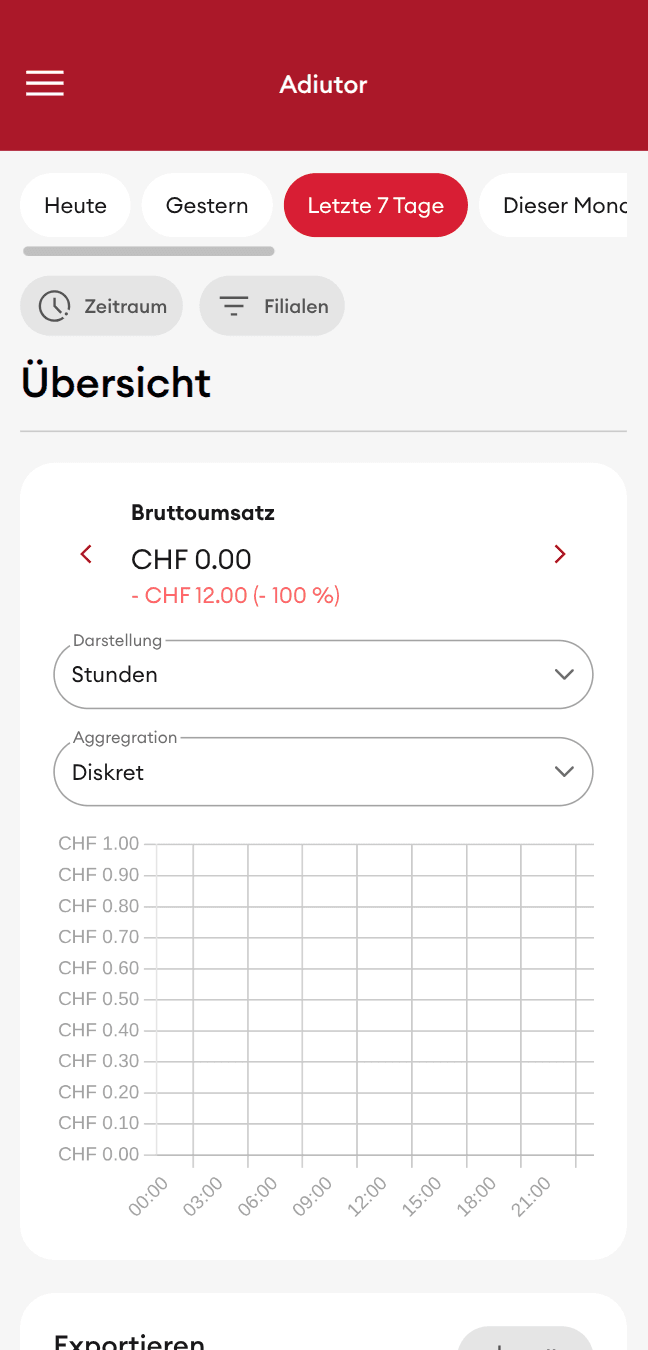The width and height of the screenshot is (648, 1350).
Task: Tap the Adiutor app title
Action: click(x=323, y=84)
